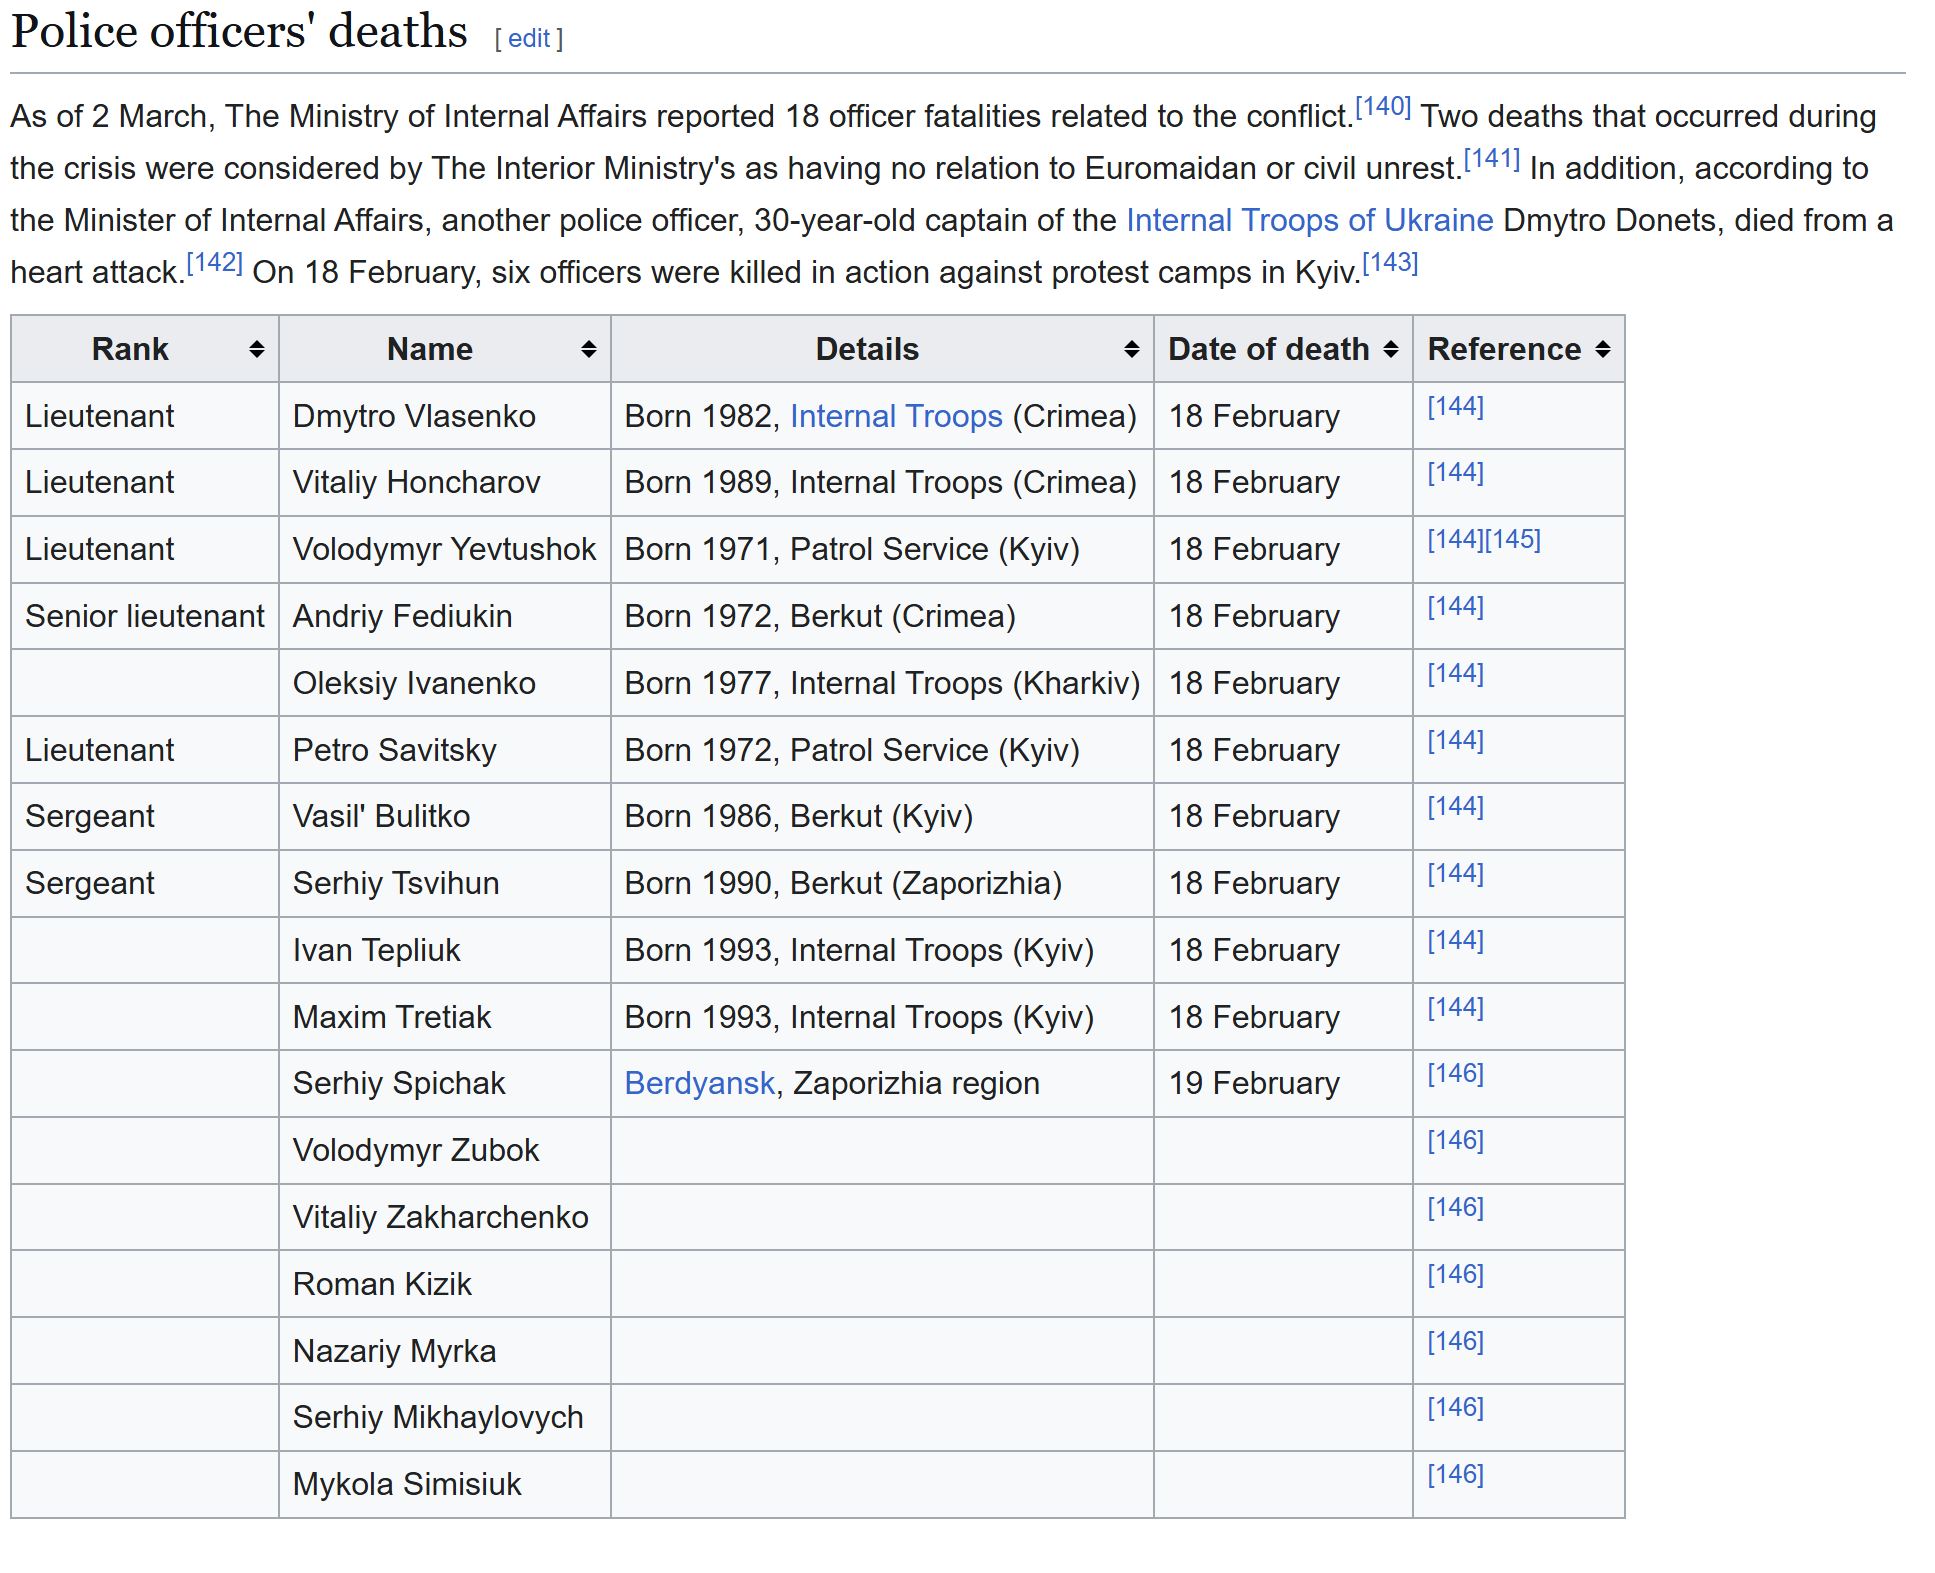The image size is (1935, 1573).
Task: Open the Berdyansk link
Action: [x=699, y=1083]
